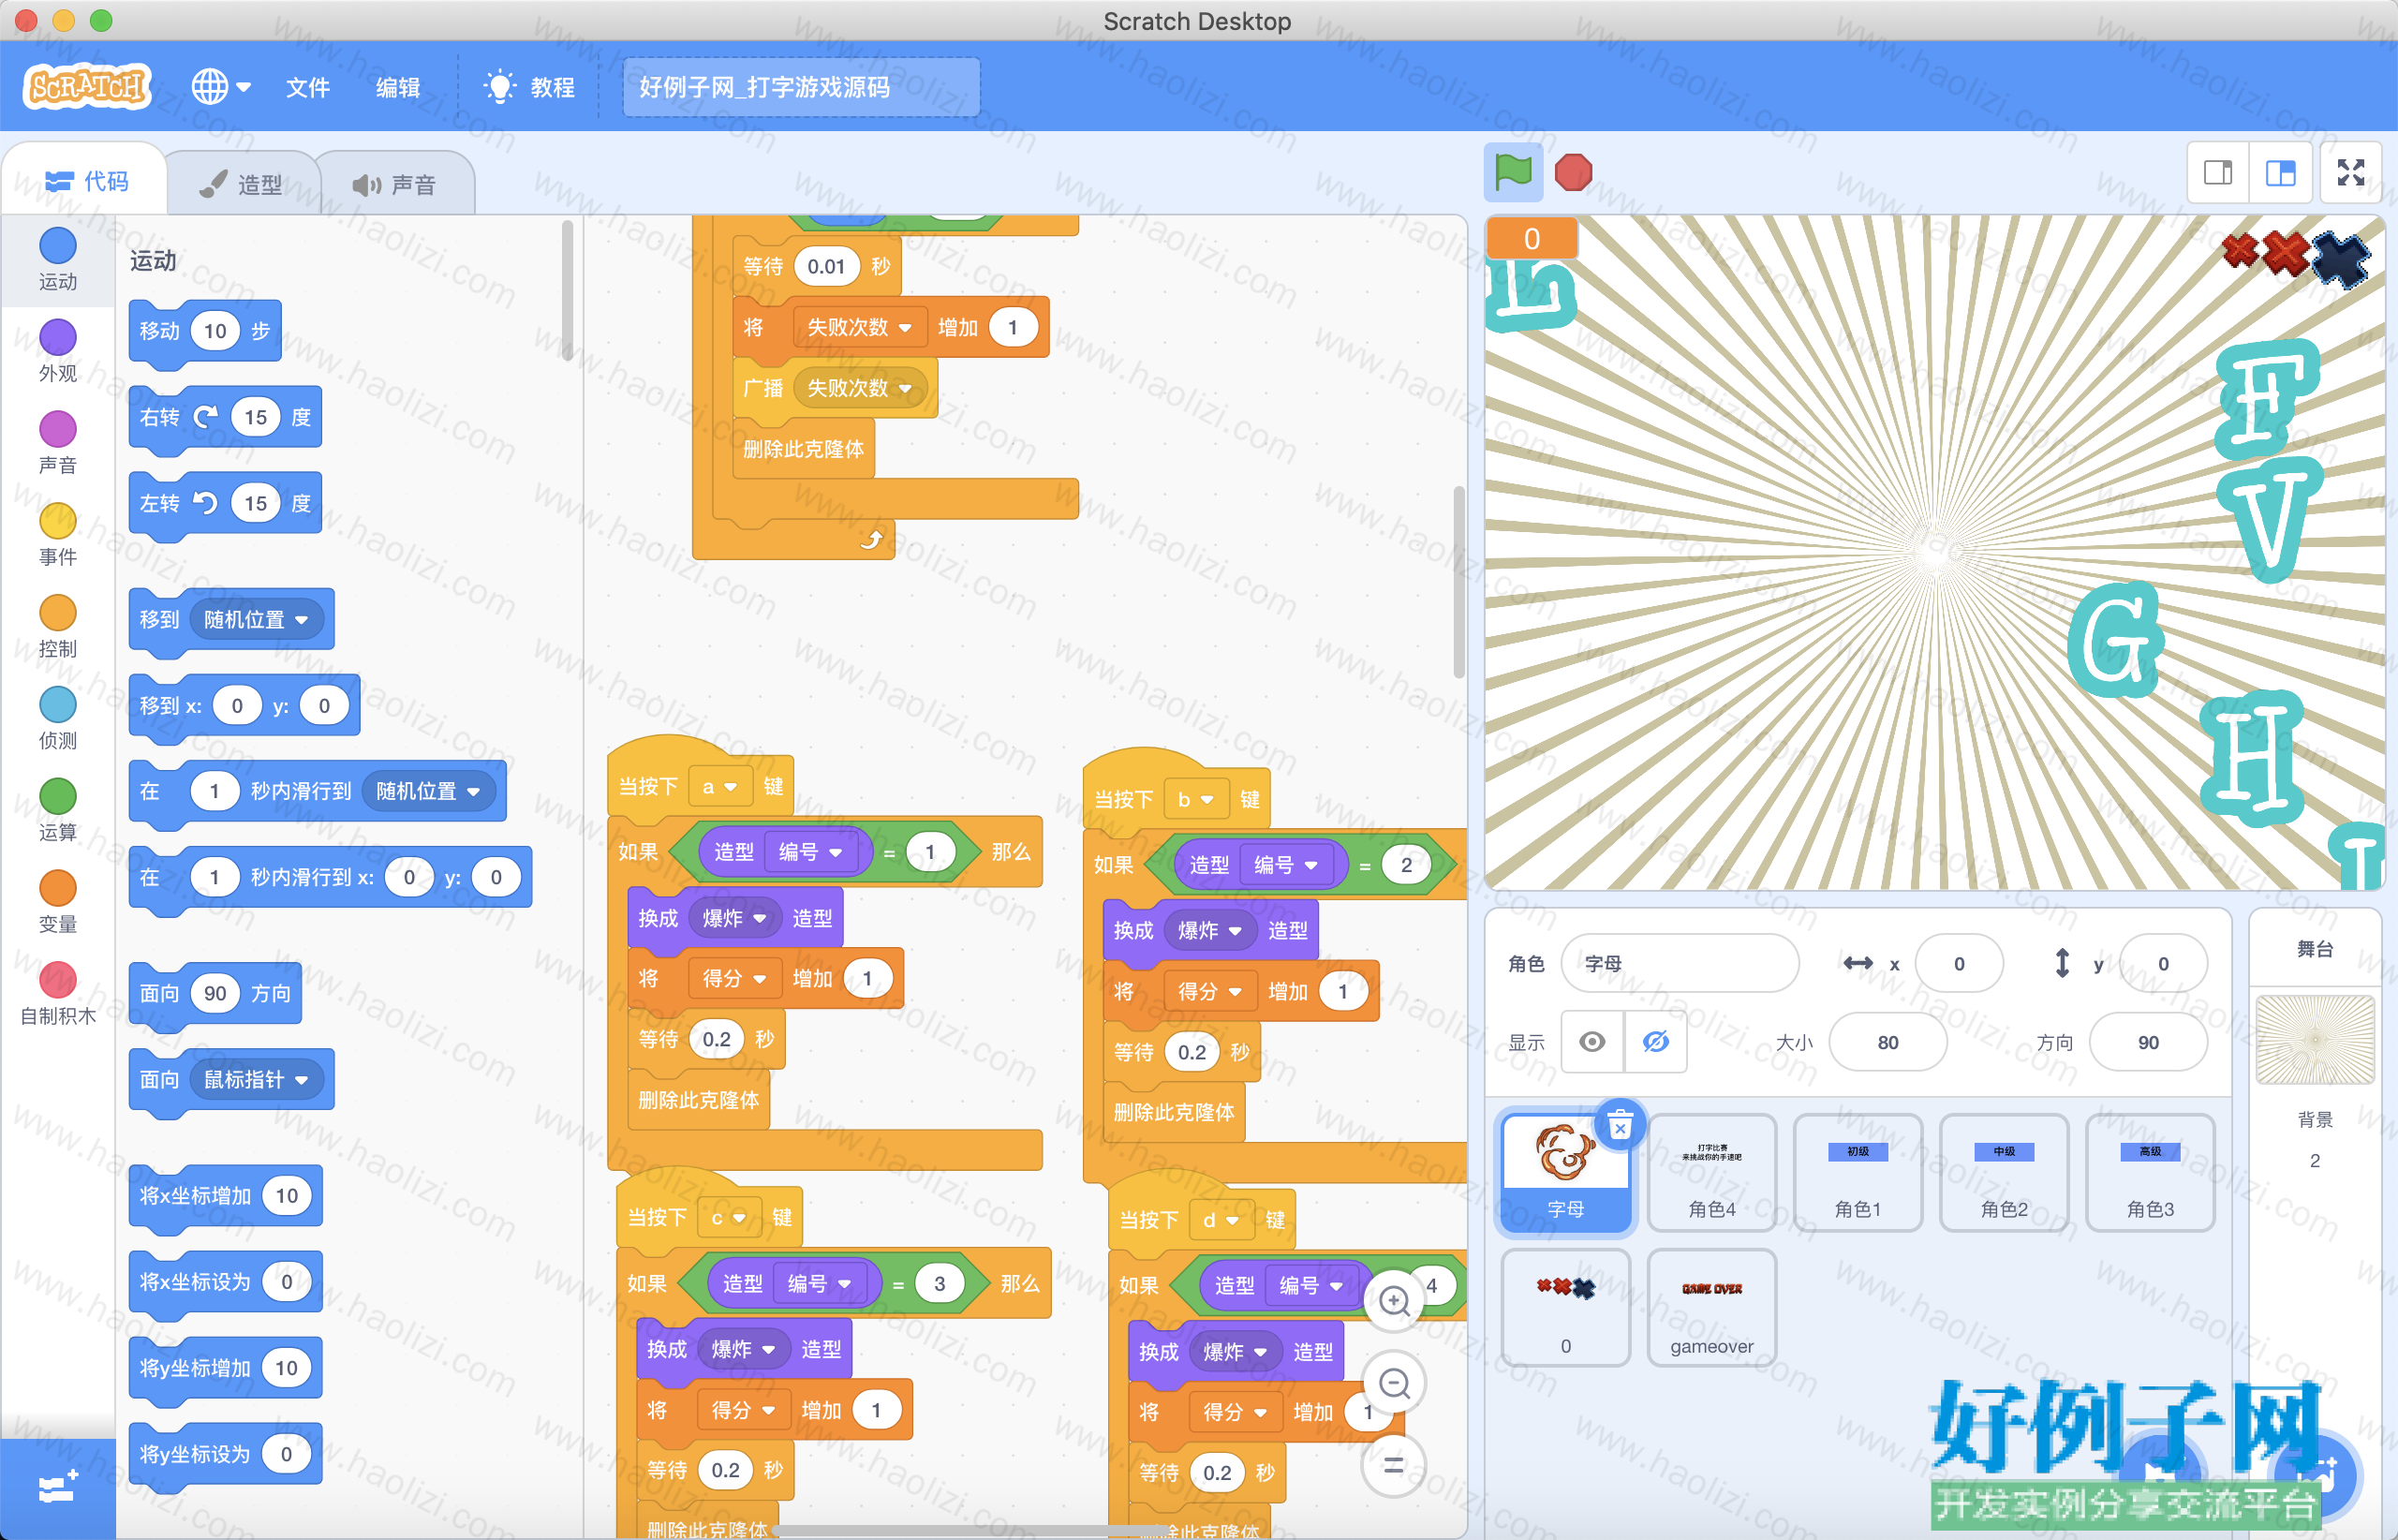The image size is (2398, 1540).
Task: Zoom in the code workspace
Action: [x=1394, y=1301]
